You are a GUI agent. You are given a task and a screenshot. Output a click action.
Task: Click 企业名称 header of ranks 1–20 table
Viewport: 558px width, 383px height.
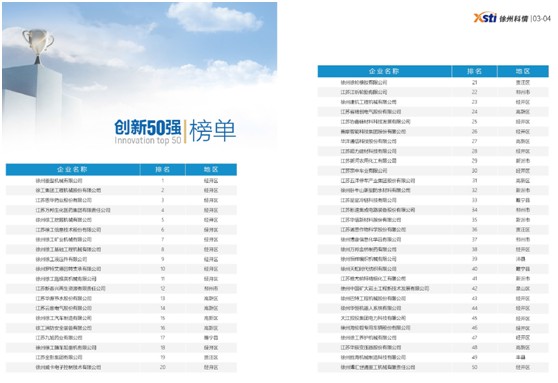pyautogui.click(x=73, y=169)
